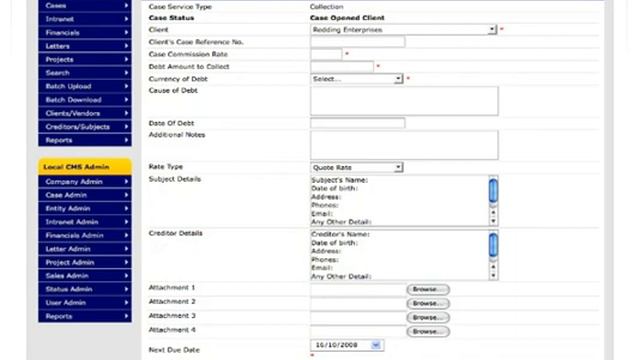
Task: Click Browse for Attachment 1
Action: (428, 289)
